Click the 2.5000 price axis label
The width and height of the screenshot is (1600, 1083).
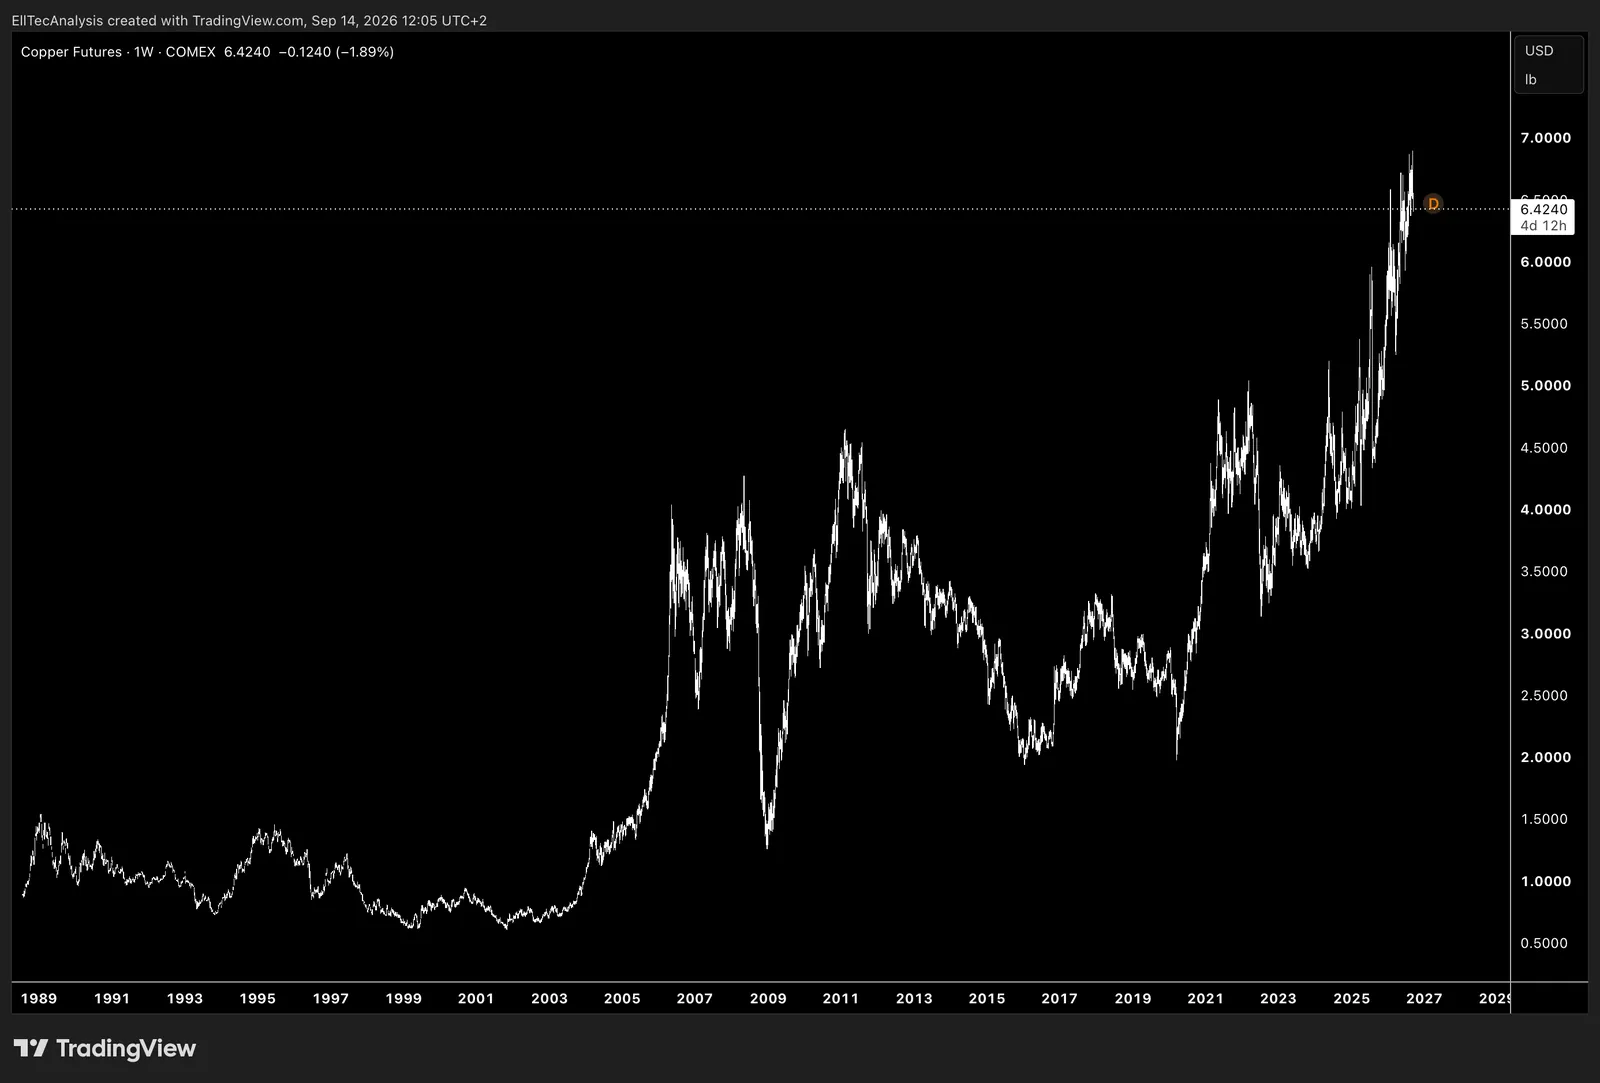click(x=1544, y=696)
